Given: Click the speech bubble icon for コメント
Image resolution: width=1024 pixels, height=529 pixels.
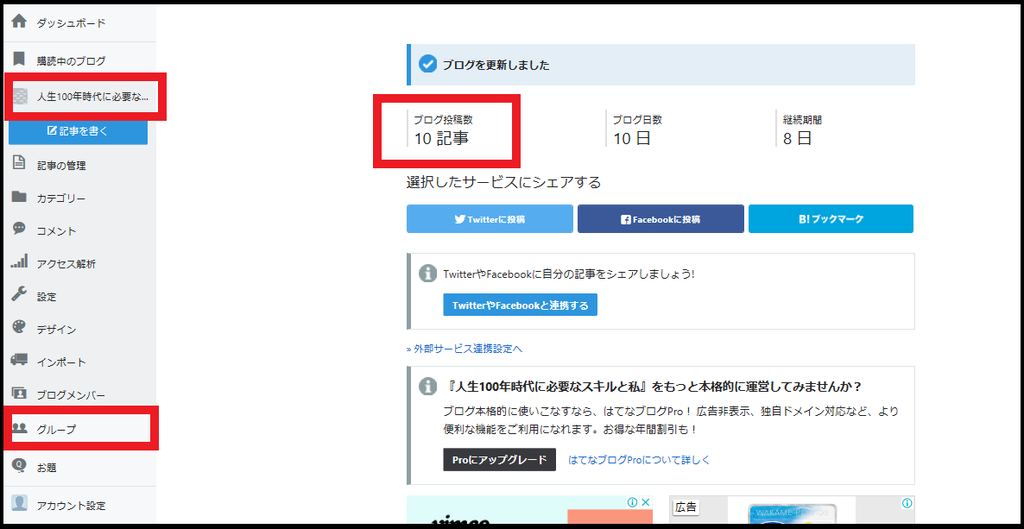Looking at the screenshot, I should pyautogui.click(x=20, y=229).
